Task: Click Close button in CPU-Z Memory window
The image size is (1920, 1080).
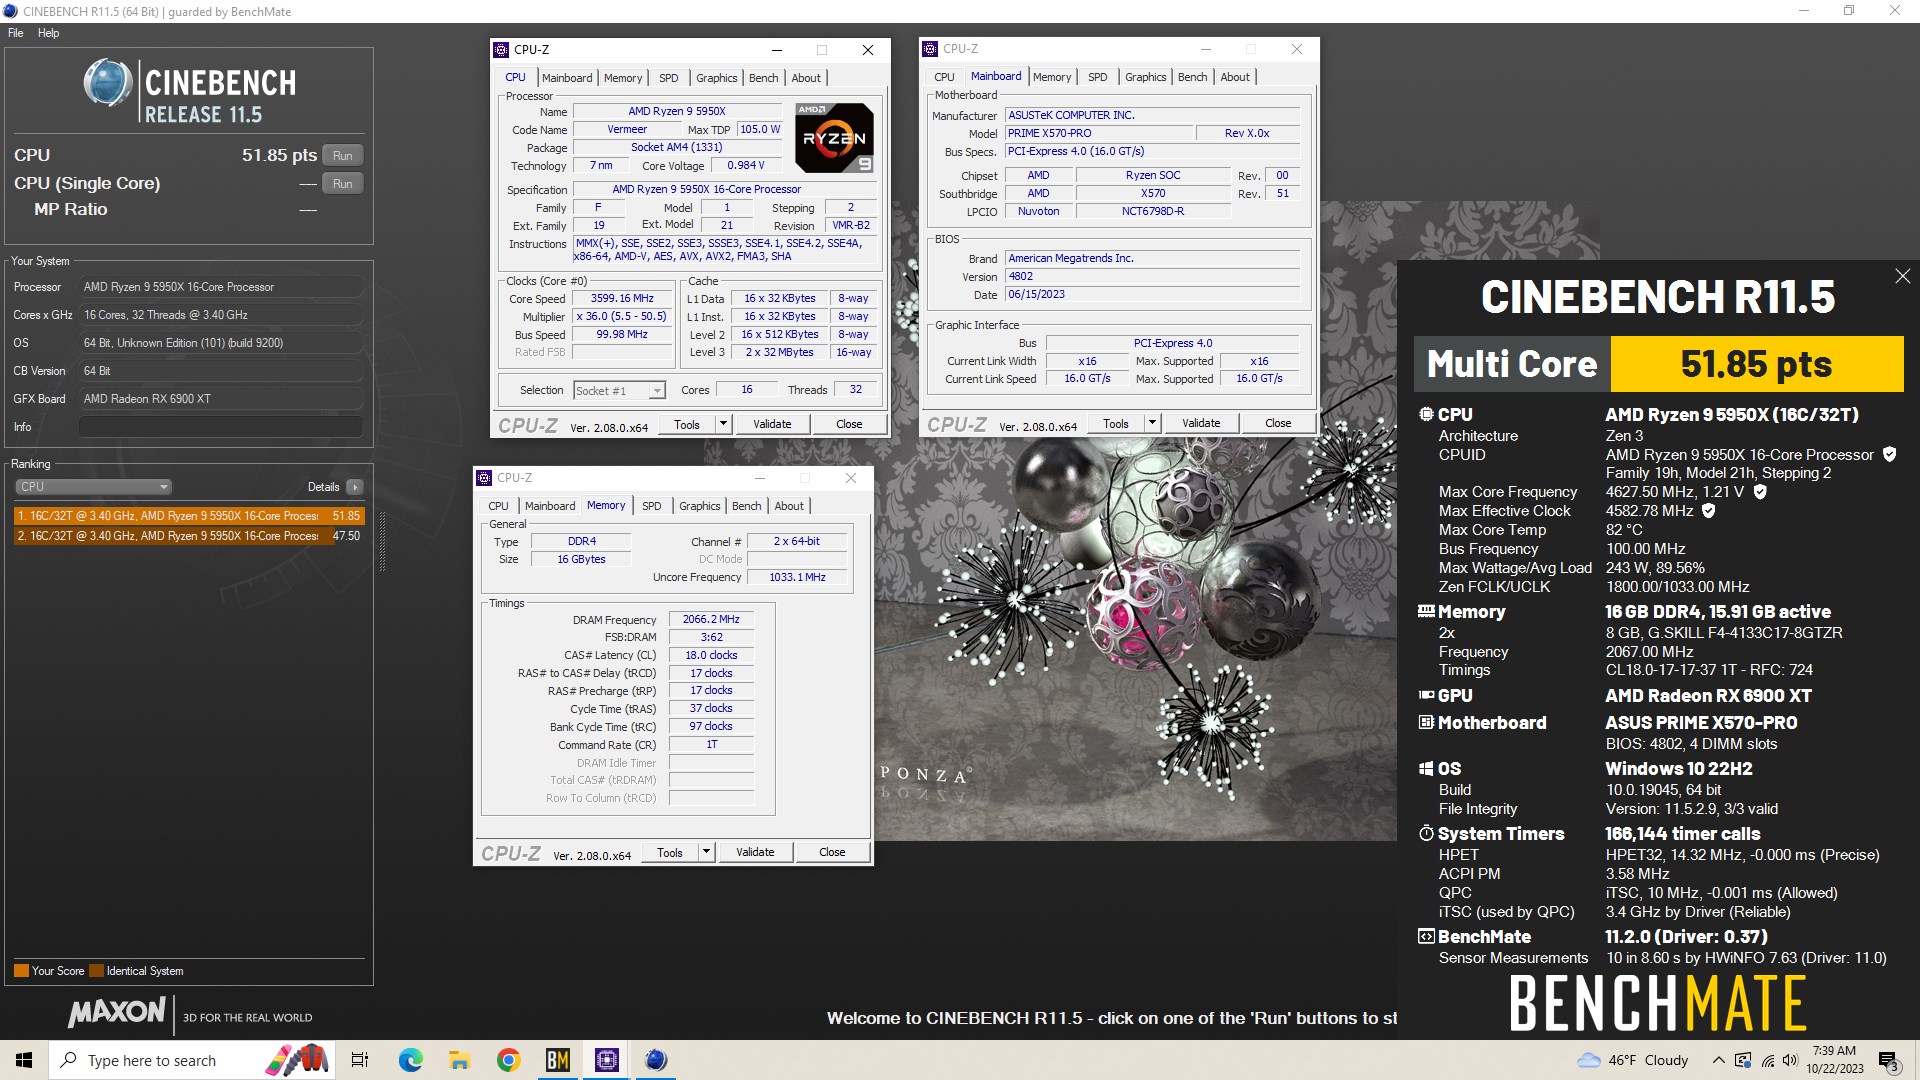Action: (x=832, y=853)
